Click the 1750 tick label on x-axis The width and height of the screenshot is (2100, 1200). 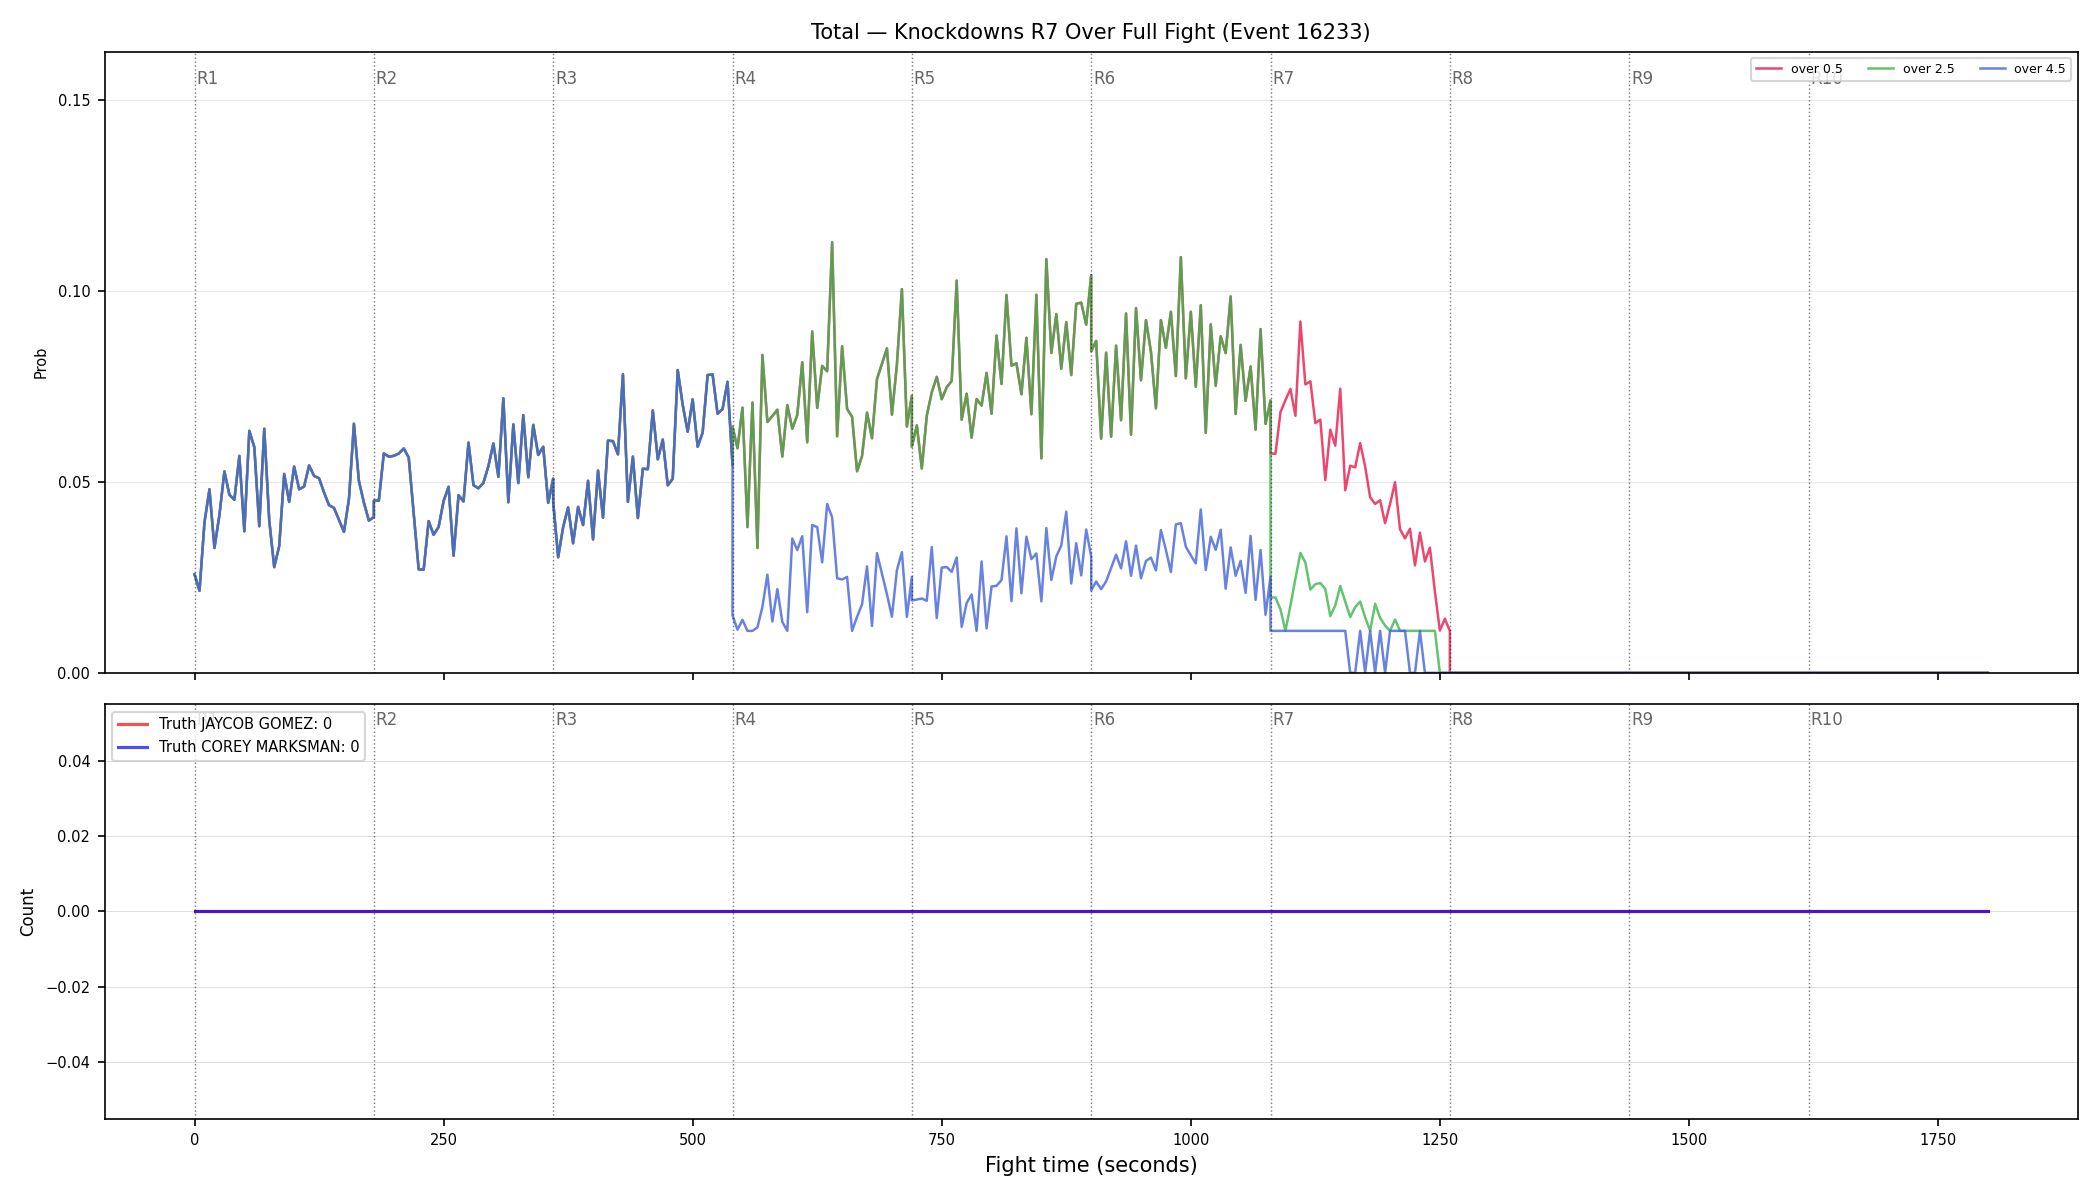[x=1938, y=1139]
